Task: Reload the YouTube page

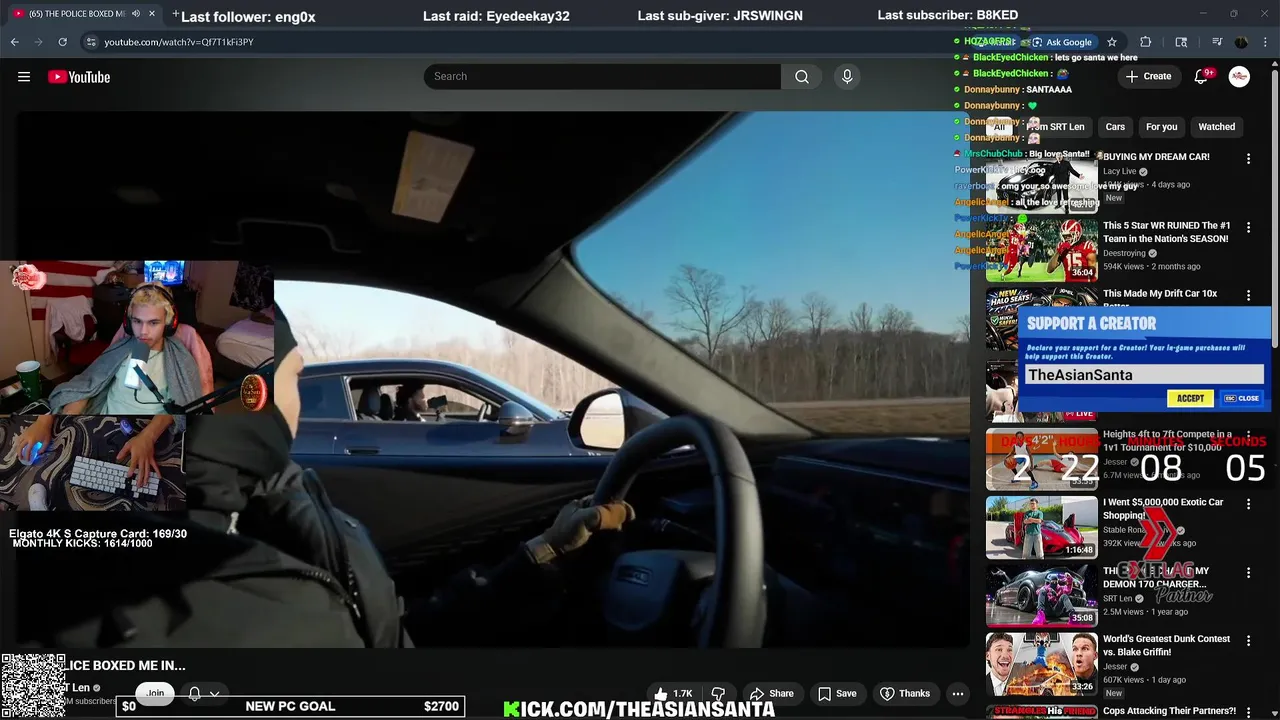Action: pyautogui.click(x=62, y=42)
